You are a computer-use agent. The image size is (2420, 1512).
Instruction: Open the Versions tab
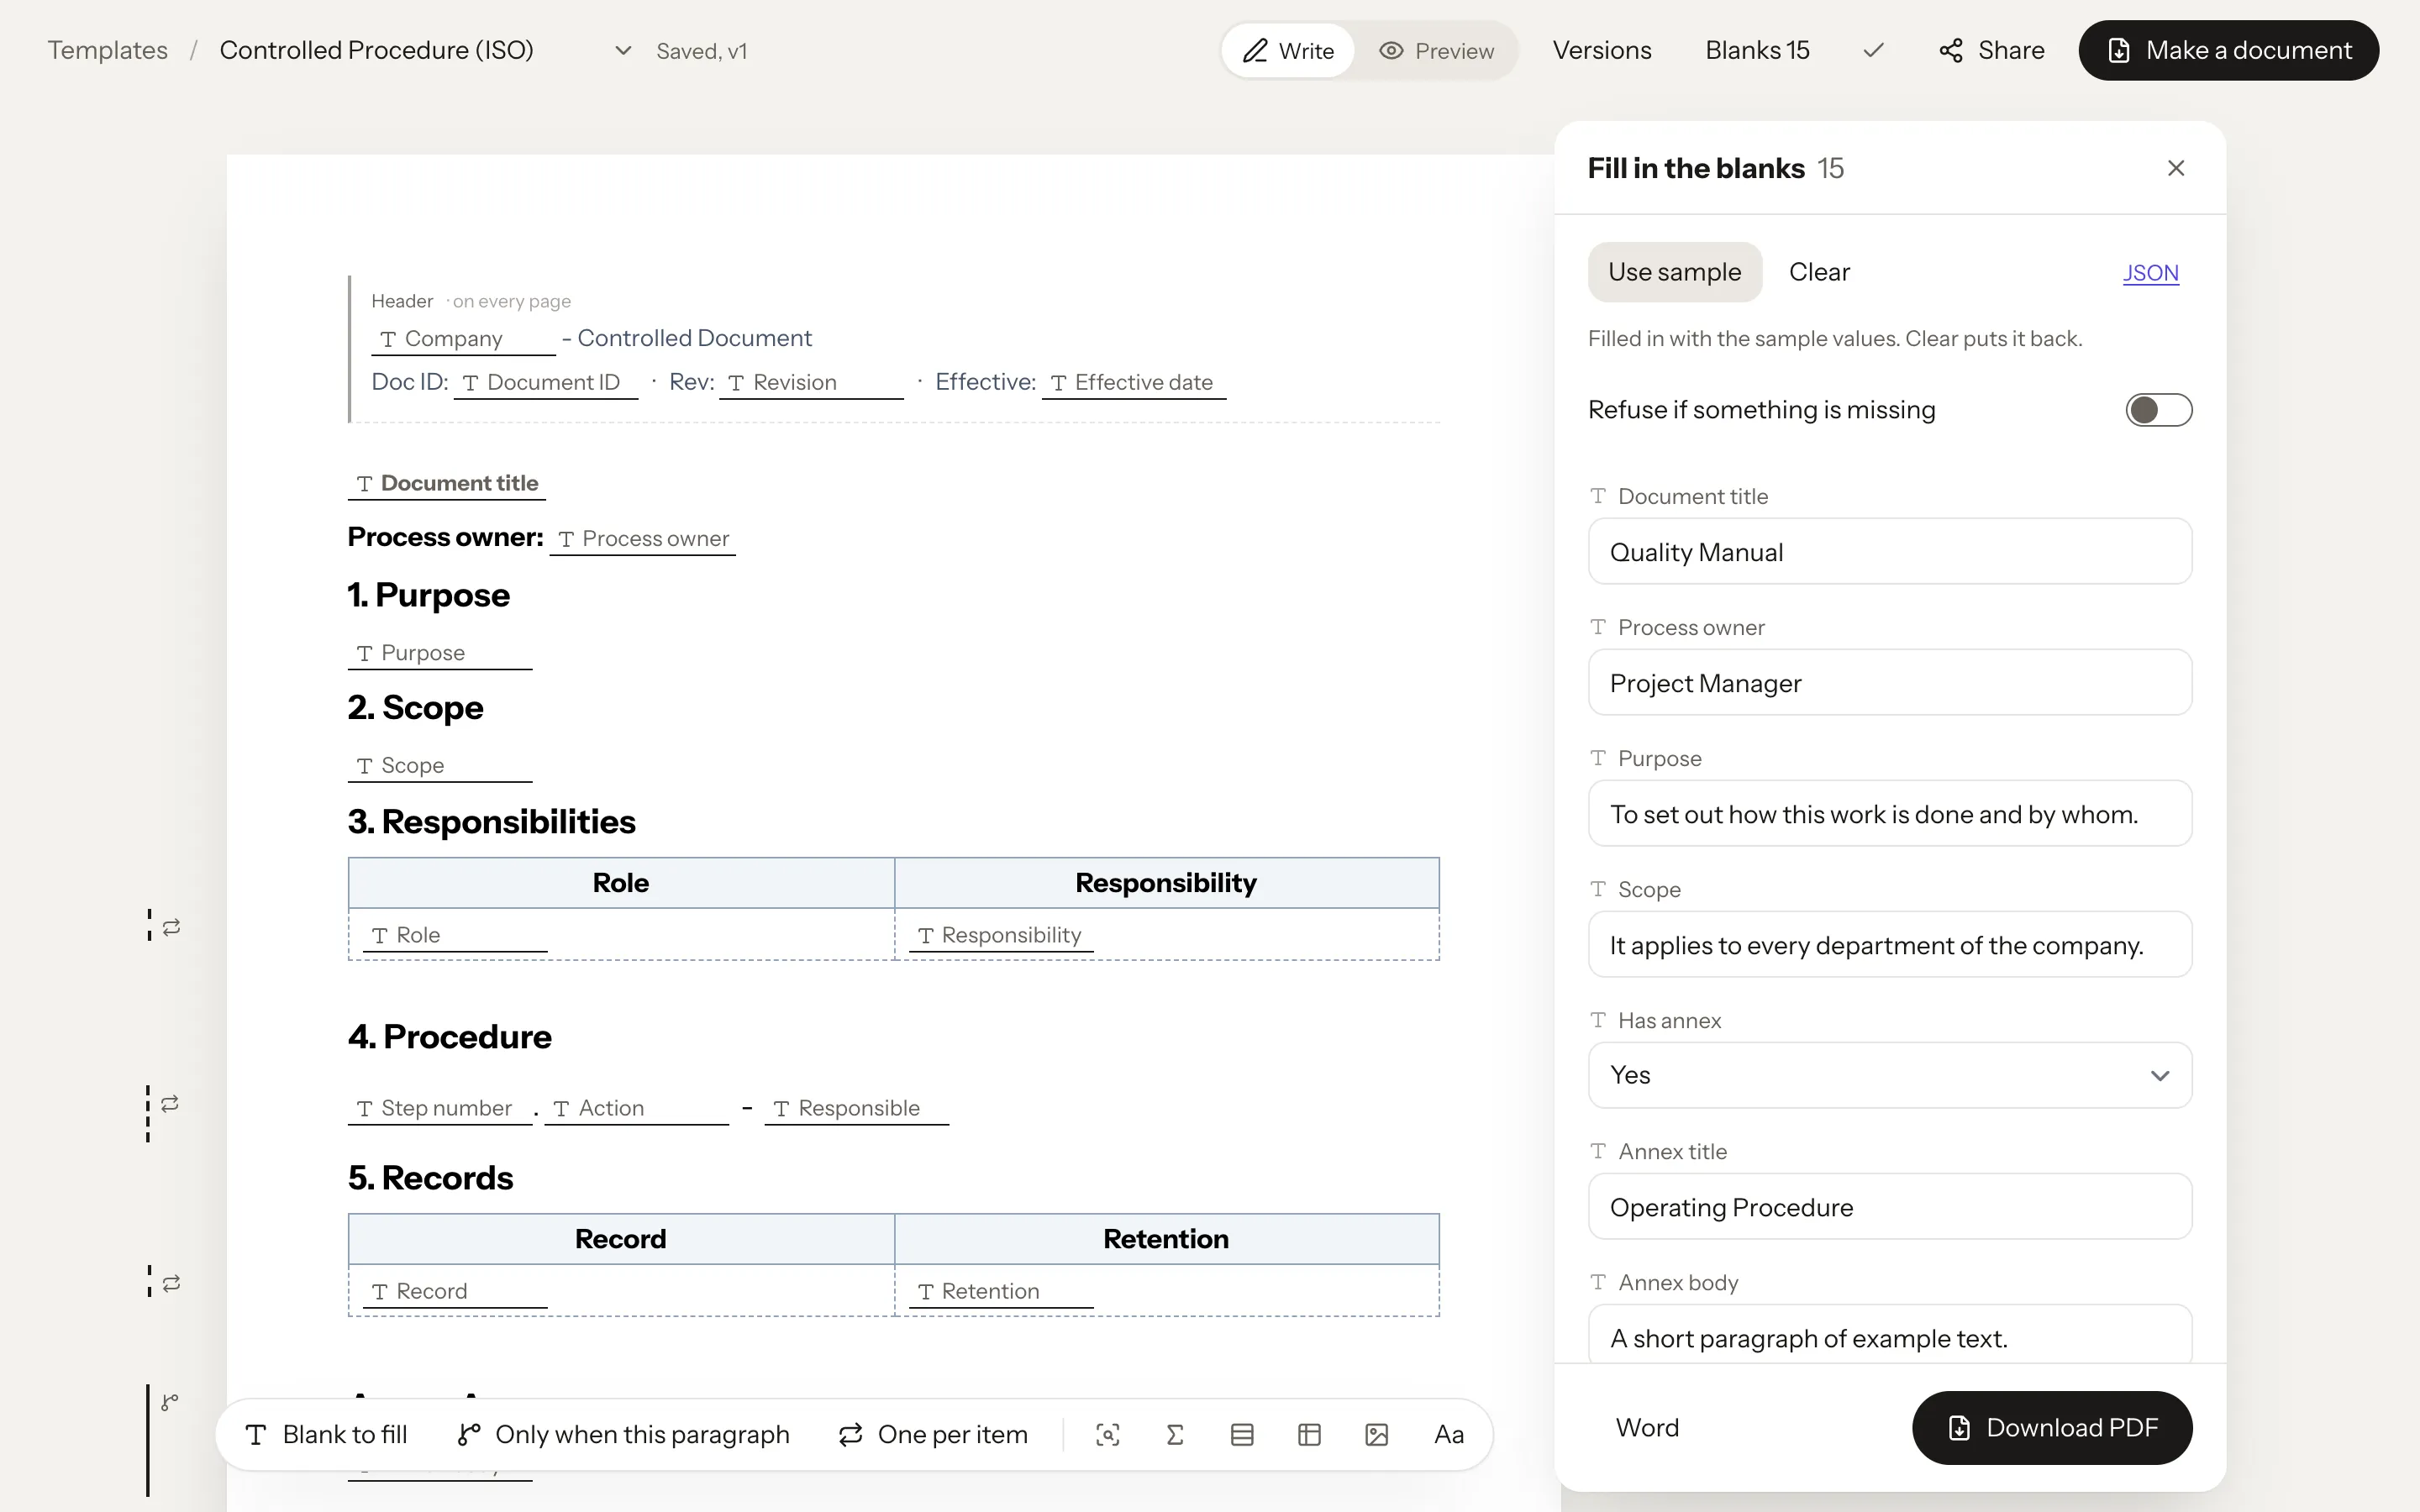pyautogui.click(x=1601, y=50)
